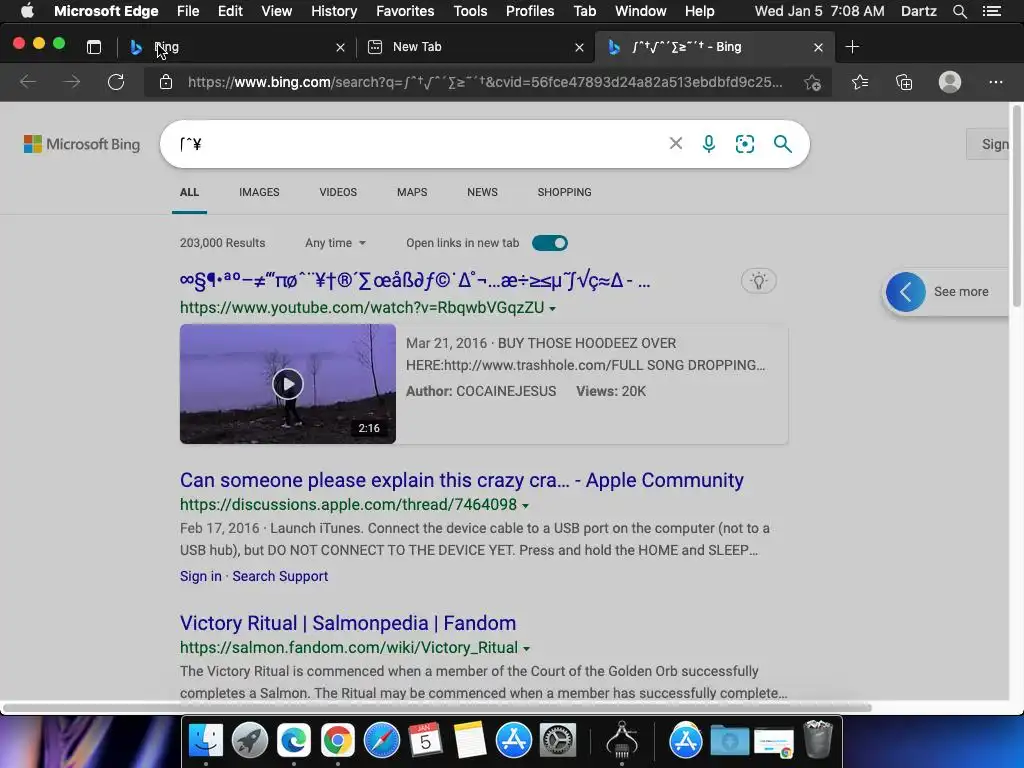Go back with the back arrow
The width and height of the screenshot is (1024, 768).
tap(28, 82)
